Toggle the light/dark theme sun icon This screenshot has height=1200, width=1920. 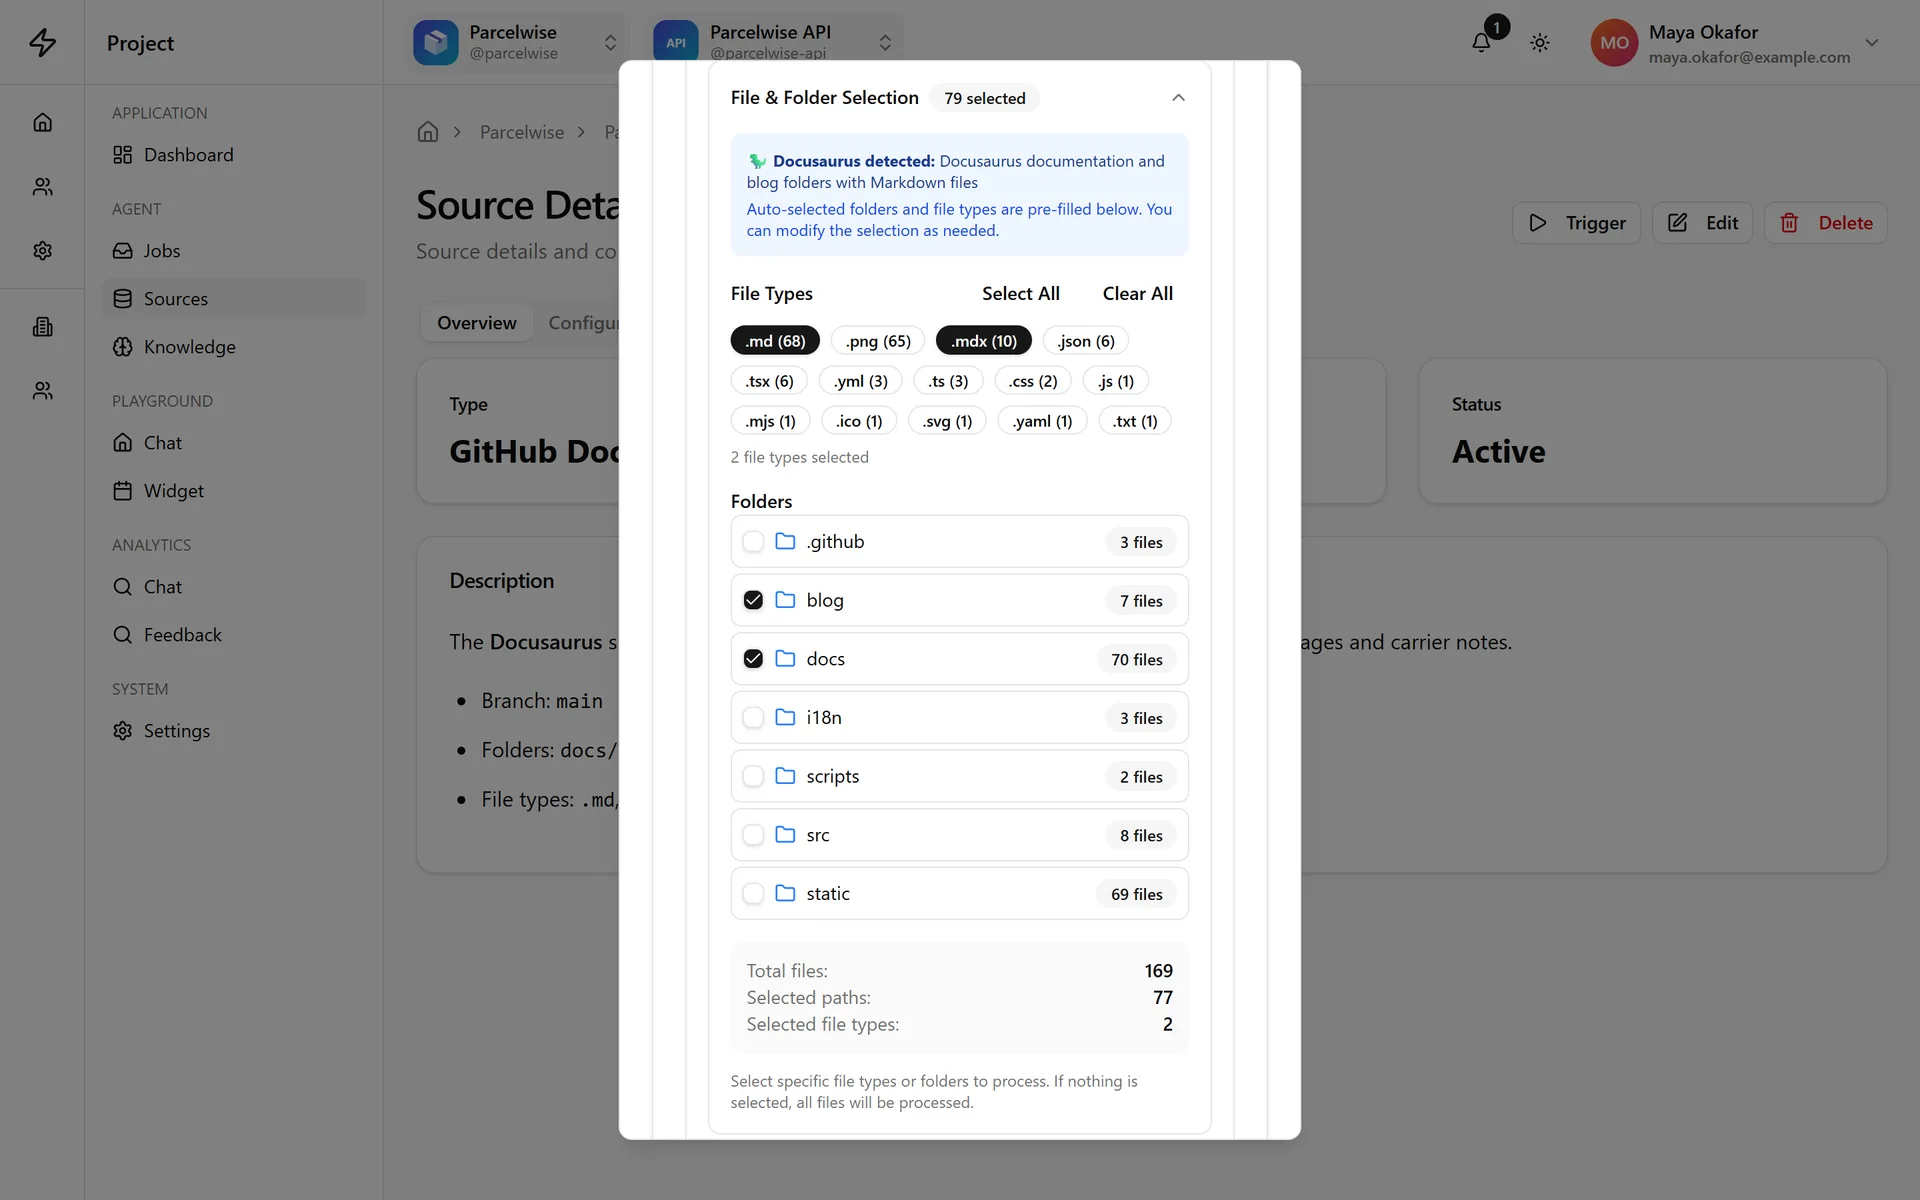(1540, 42)
